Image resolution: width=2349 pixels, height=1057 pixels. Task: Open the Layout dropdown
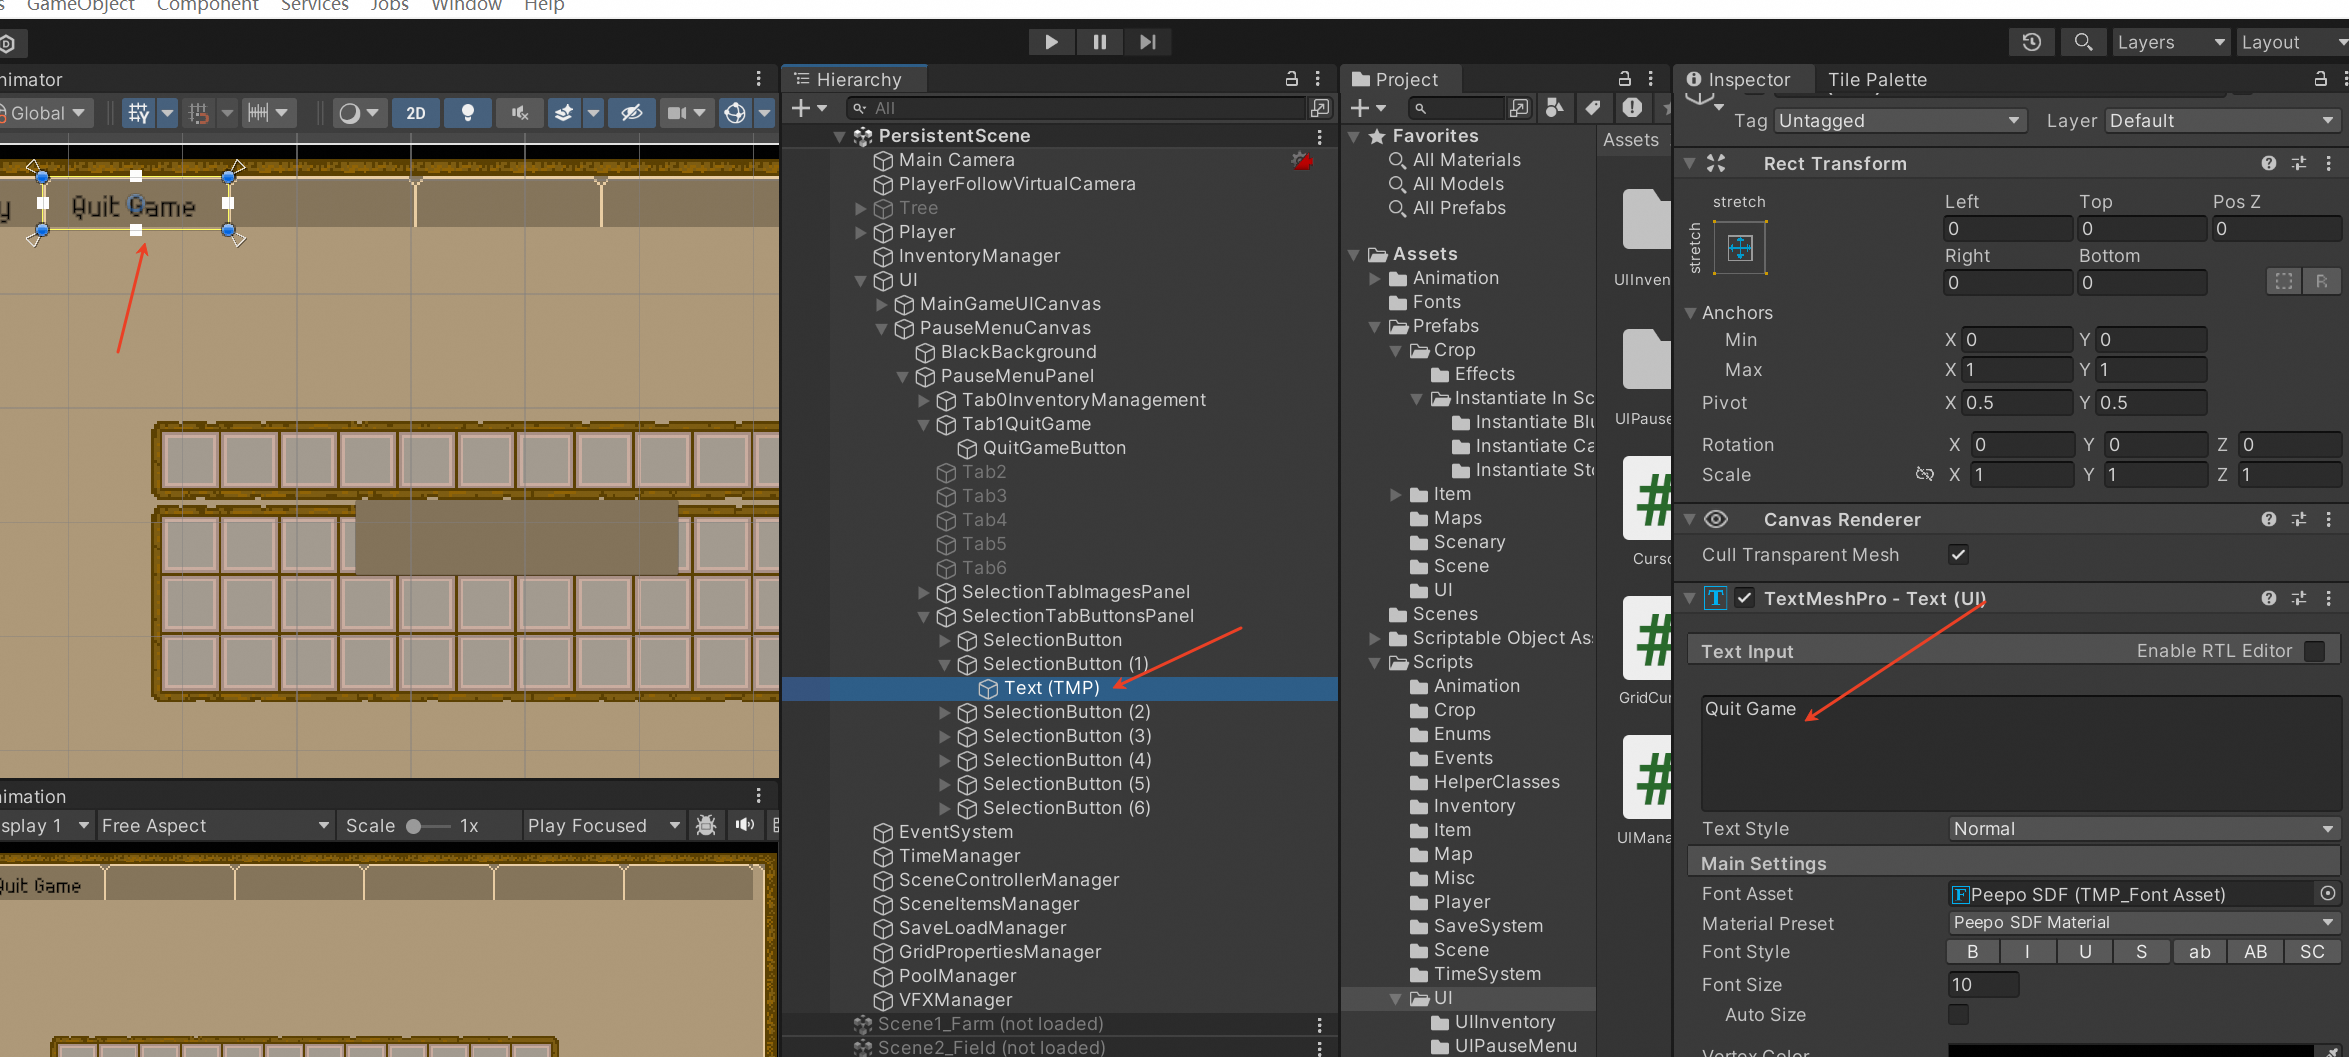click(x=2292, y=42)
